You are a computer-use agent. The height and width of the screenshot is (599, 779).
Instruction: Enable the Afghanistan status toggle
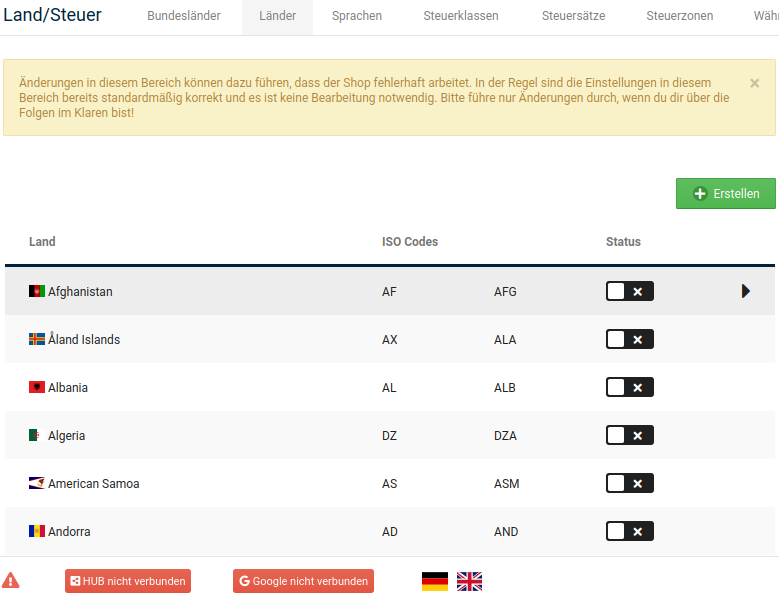pos(629,291)
